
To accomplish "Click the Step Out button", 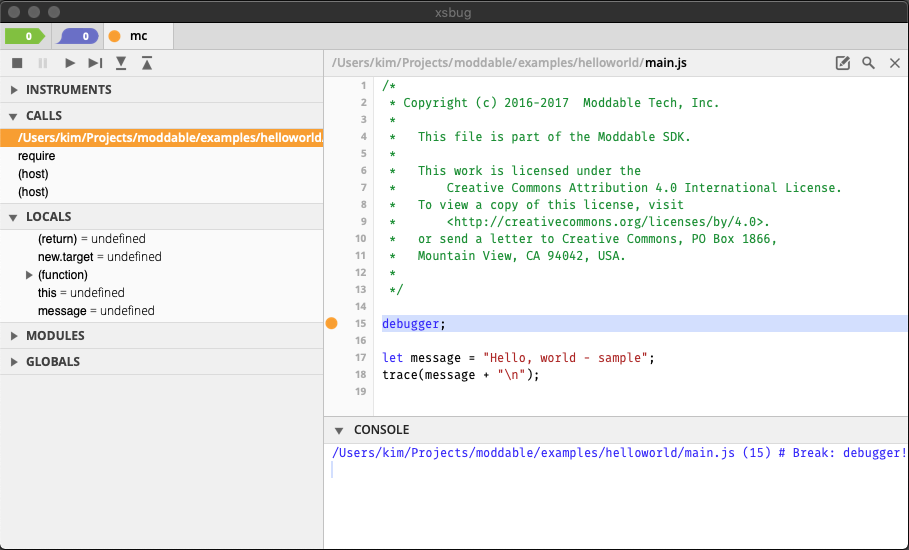I will click(x=147, y=63).
